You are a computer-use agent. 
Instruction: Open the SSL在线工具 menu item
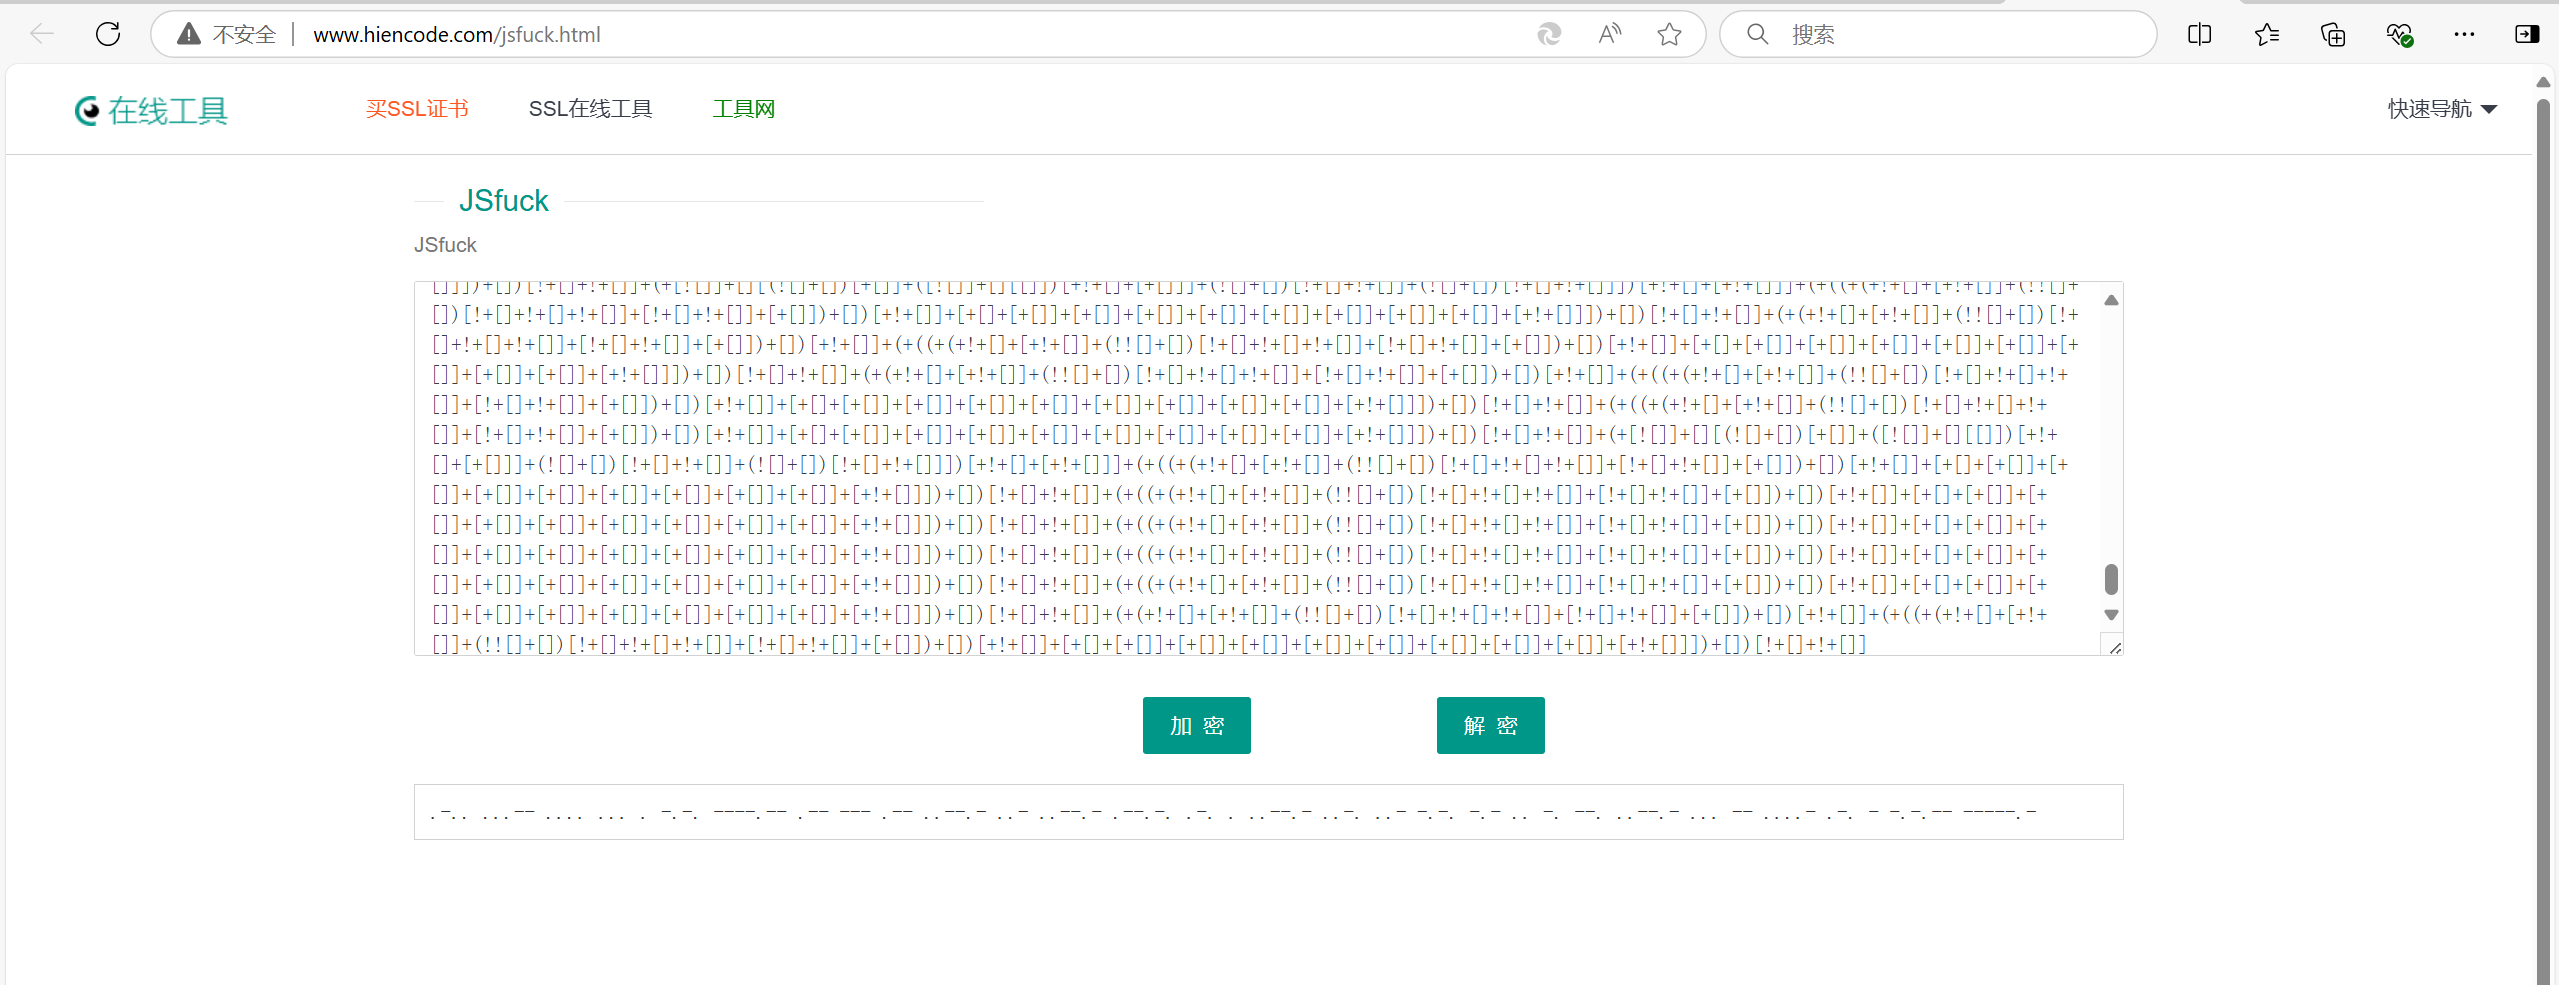pos(590,109)
